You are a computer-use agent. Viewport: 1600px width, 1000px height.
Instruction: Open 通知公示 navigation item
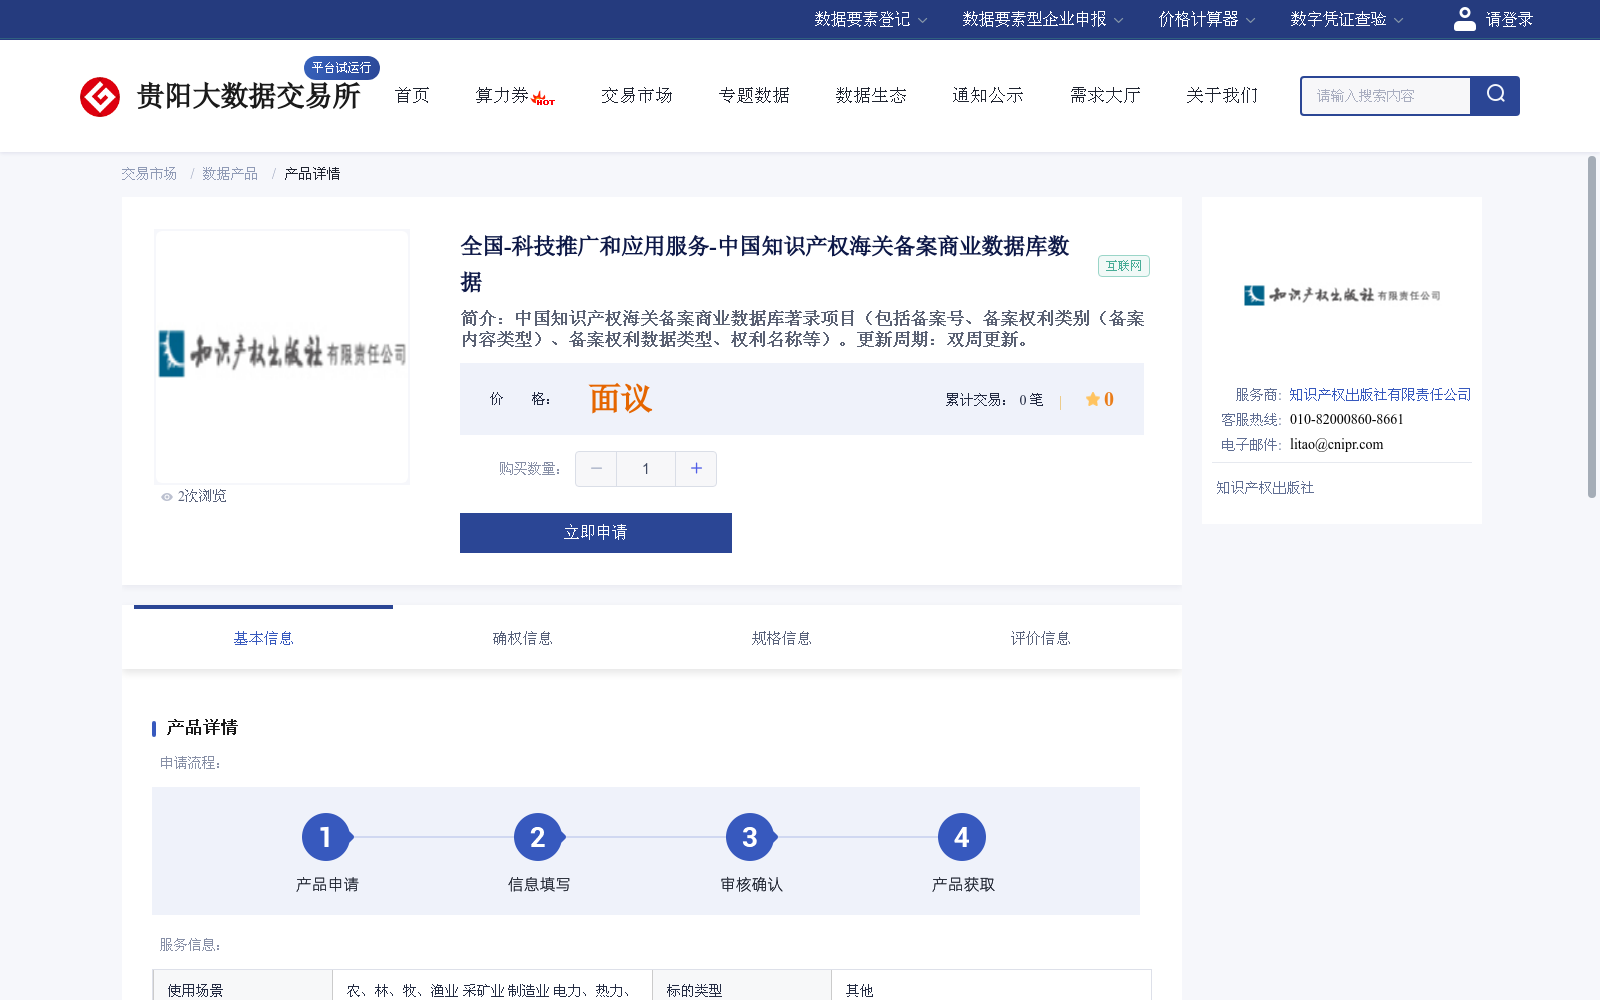coord(988,95)
